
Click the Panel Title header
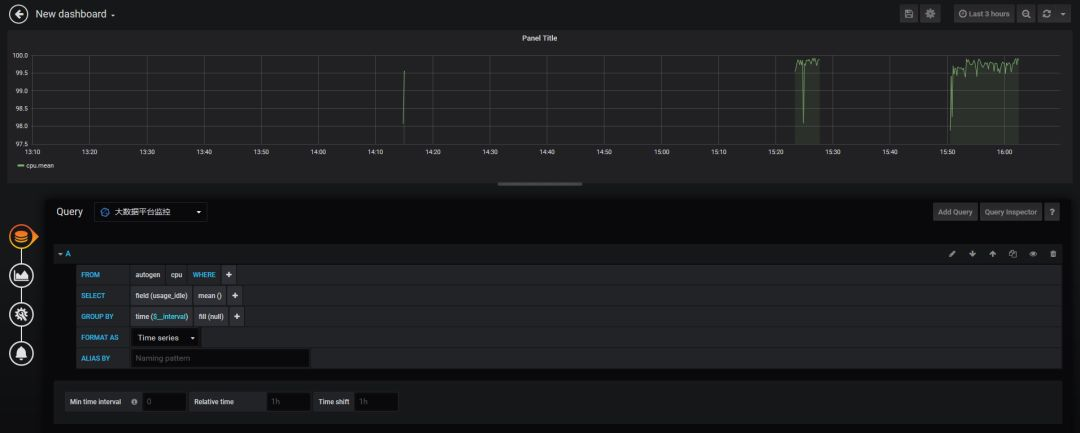tap(539, 39)
